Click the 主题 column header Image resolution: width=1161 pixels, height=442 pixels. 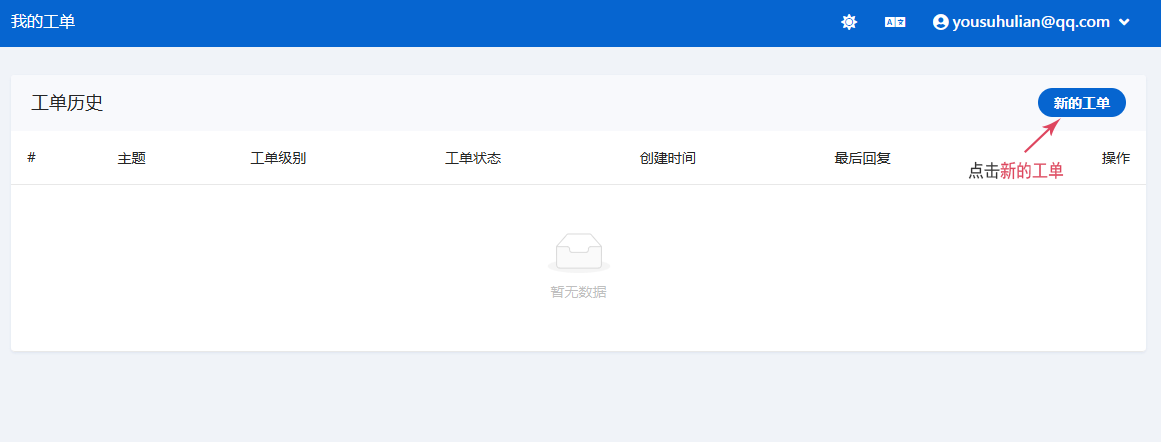132,158
